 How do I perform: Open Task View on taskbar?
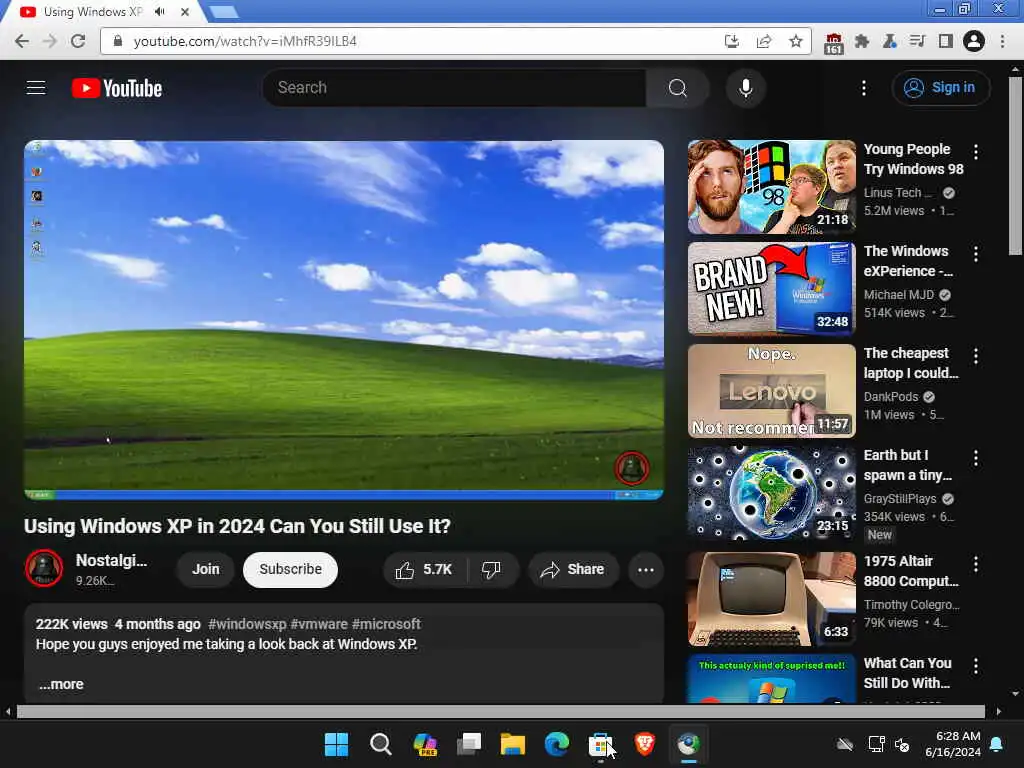tap(469, 744)
